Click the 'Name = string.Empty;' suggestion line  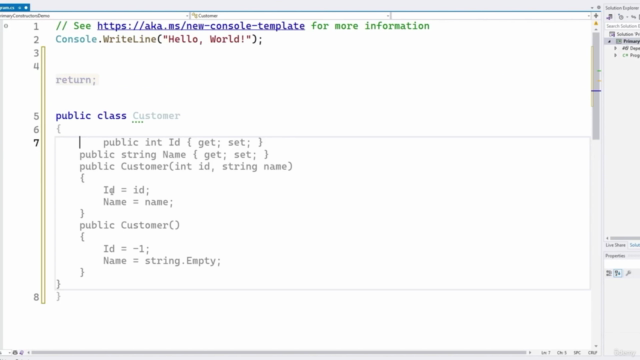[162, 261]
